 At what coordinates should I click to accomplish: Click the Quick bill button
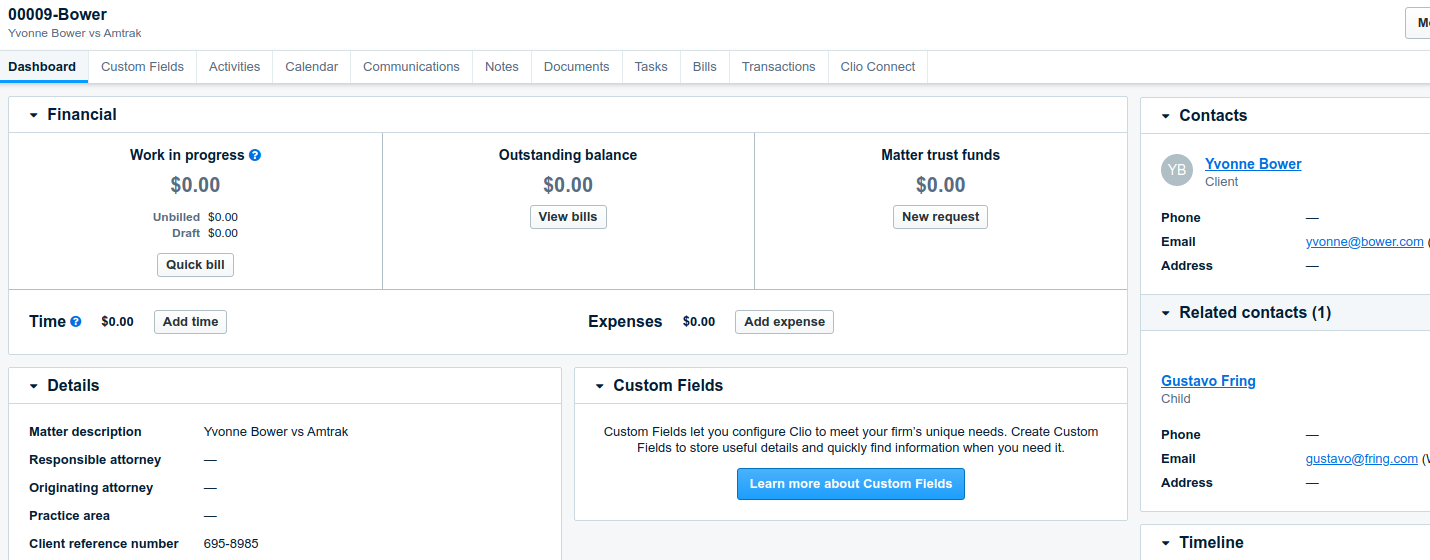pos(195,265)
